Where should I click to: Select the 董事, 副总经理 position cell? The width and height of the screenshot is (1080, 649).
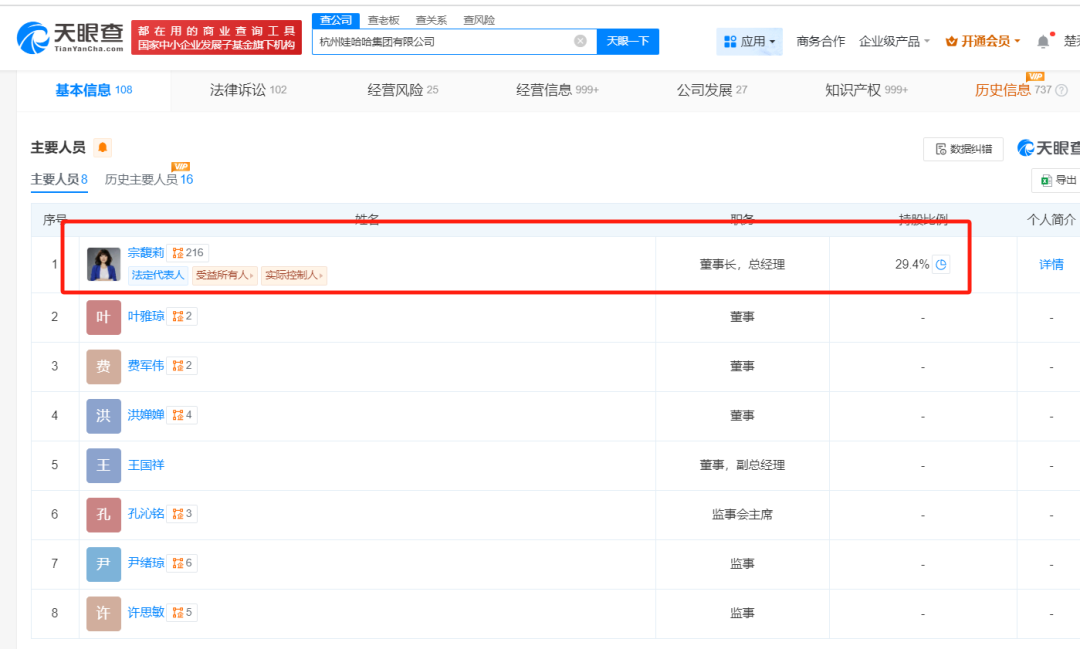coord(742,465)
